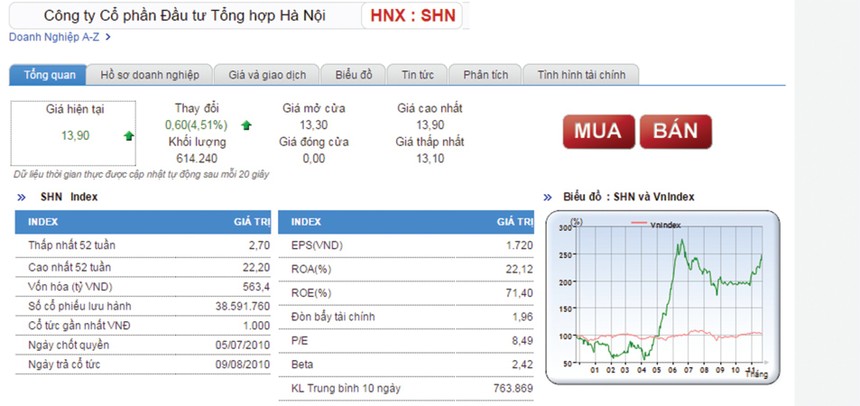Switch to the Phân tích tab
Image resolution: width=860 pixels, height=406 pixels.
(485, 75)
